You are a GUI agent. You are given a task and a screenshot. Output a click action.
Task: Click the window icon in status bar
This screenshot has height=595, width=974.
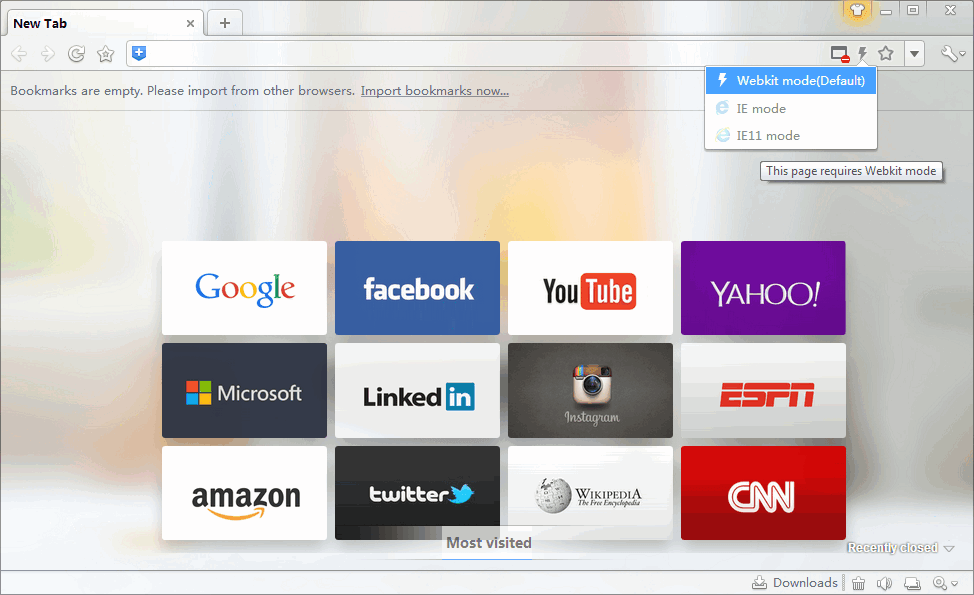[x=912, y=583]
